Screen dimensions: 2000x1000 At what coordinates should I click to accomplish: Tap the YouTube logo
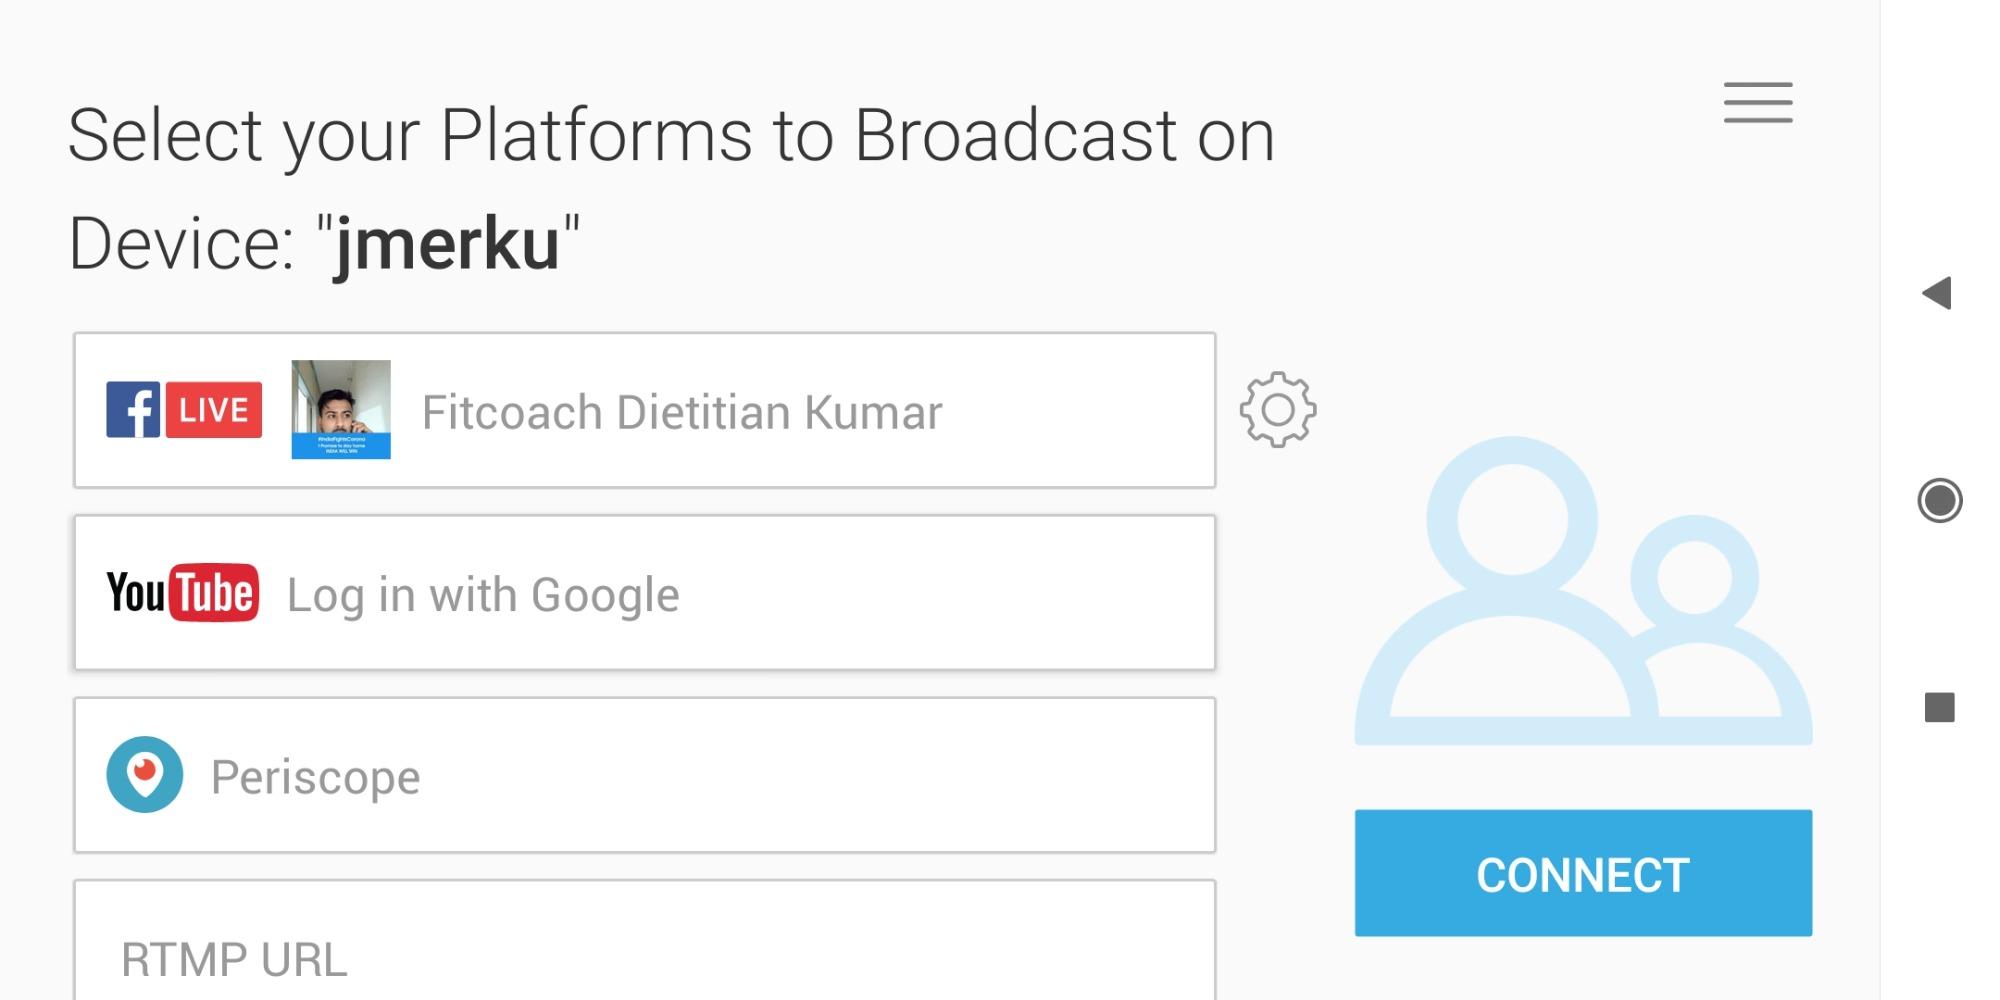pos(182,593)
